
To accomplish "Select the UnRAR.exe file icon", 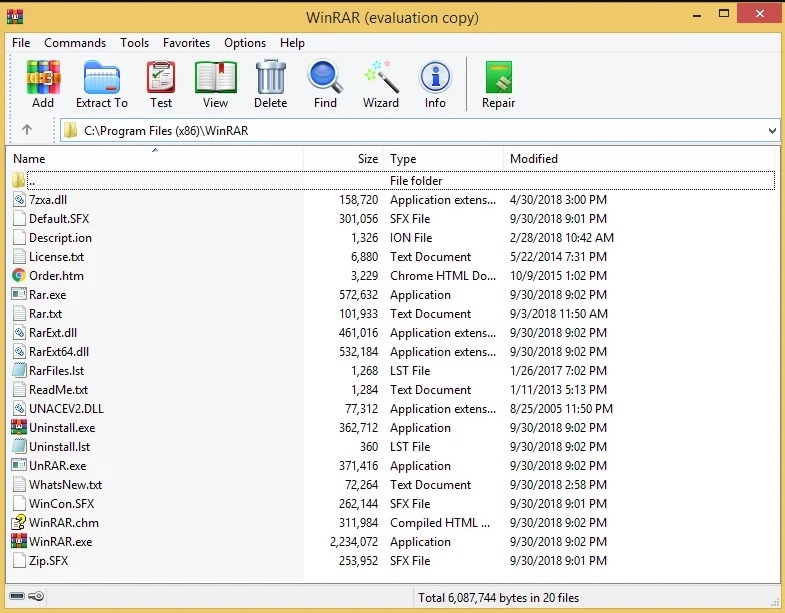I will point(19,465).
